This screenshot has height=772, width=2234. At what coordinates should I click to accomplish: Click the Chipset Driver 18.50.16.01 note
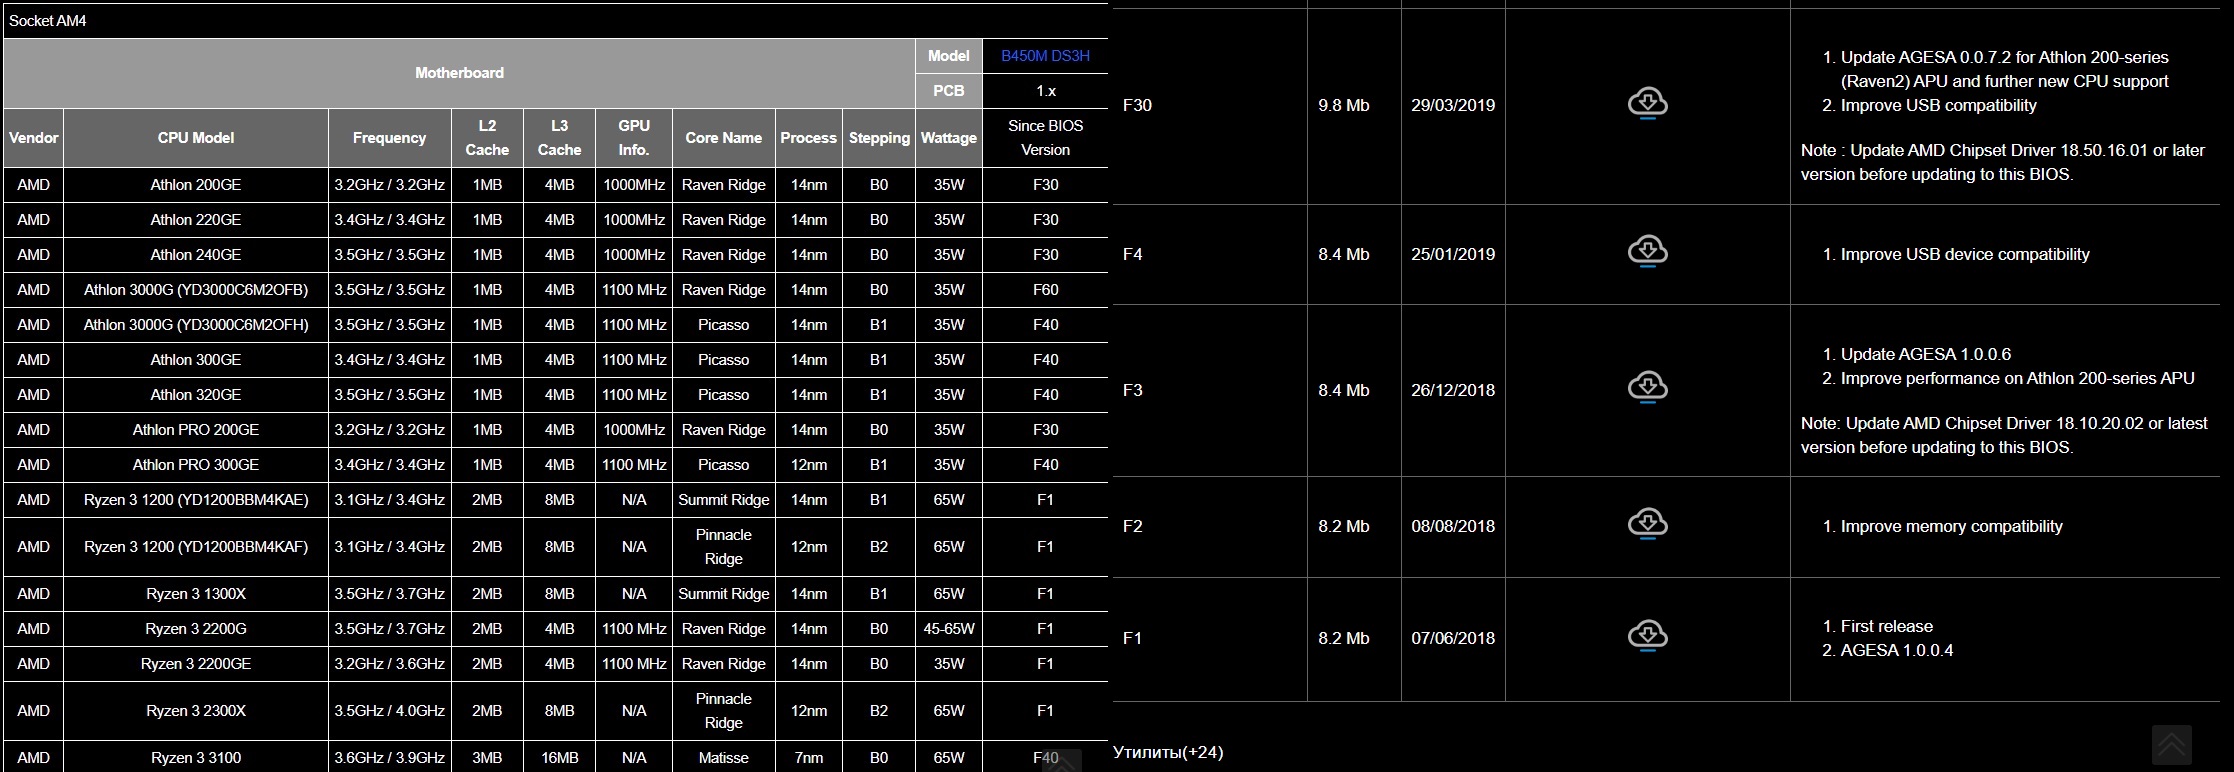pos(2003,162)
